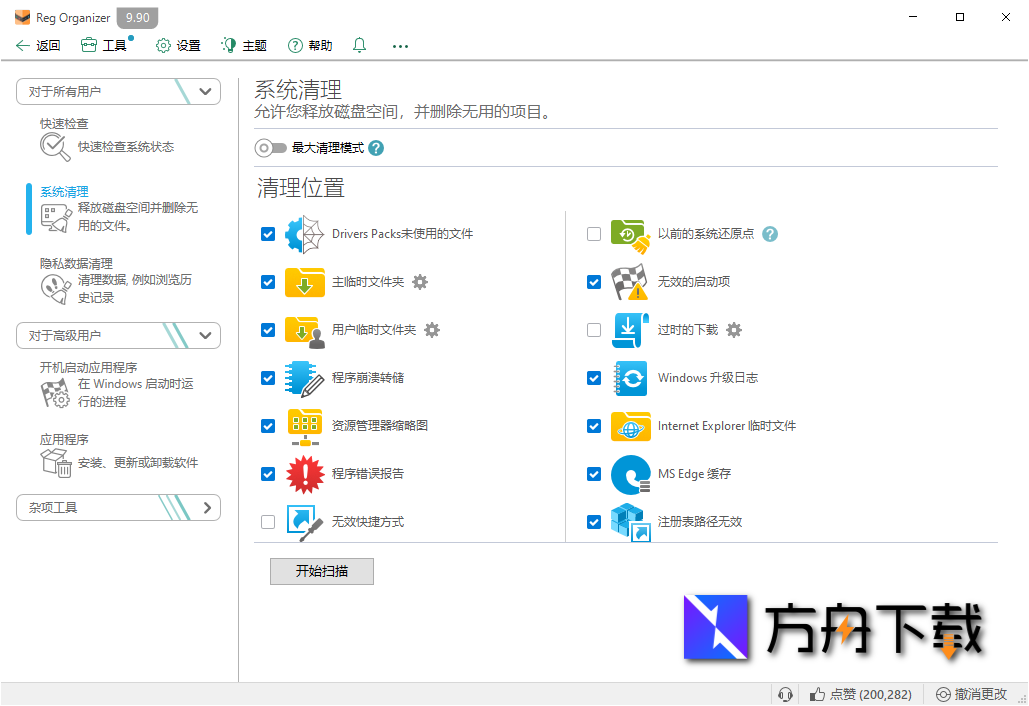Toggle on 最大清理模式
Screen dimensions: 1029x706
click(x=271, y=146)
